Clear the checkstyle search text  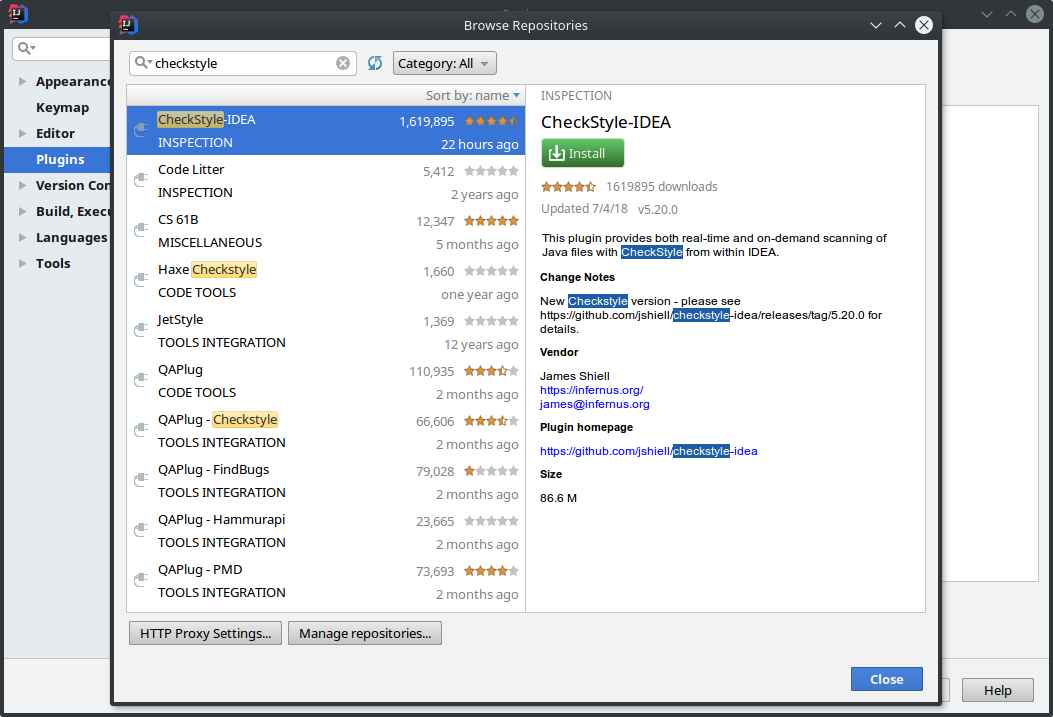point(343,63)
